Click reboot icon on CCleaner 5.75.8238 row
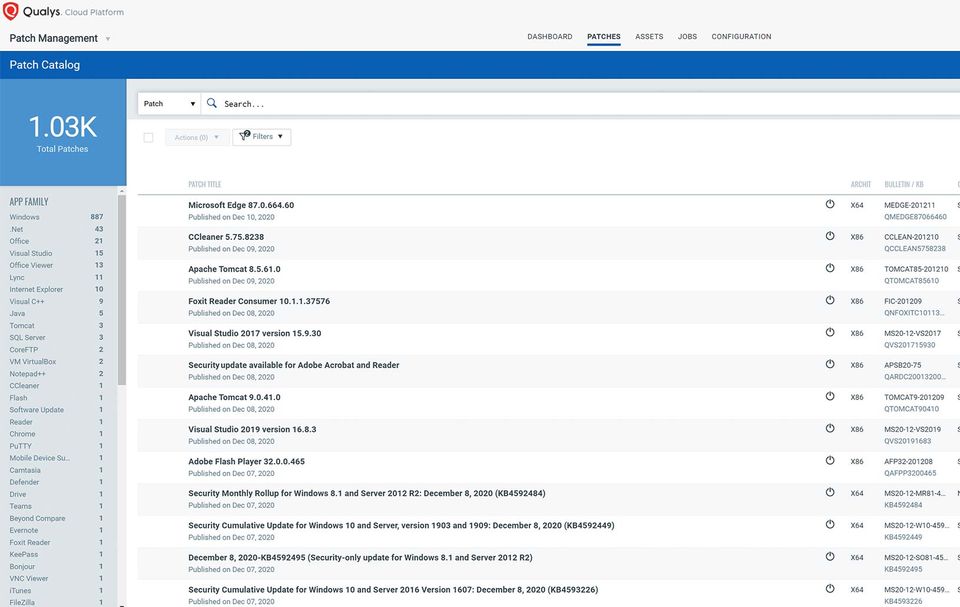This screenshot has height=607, width=960. 830,236
